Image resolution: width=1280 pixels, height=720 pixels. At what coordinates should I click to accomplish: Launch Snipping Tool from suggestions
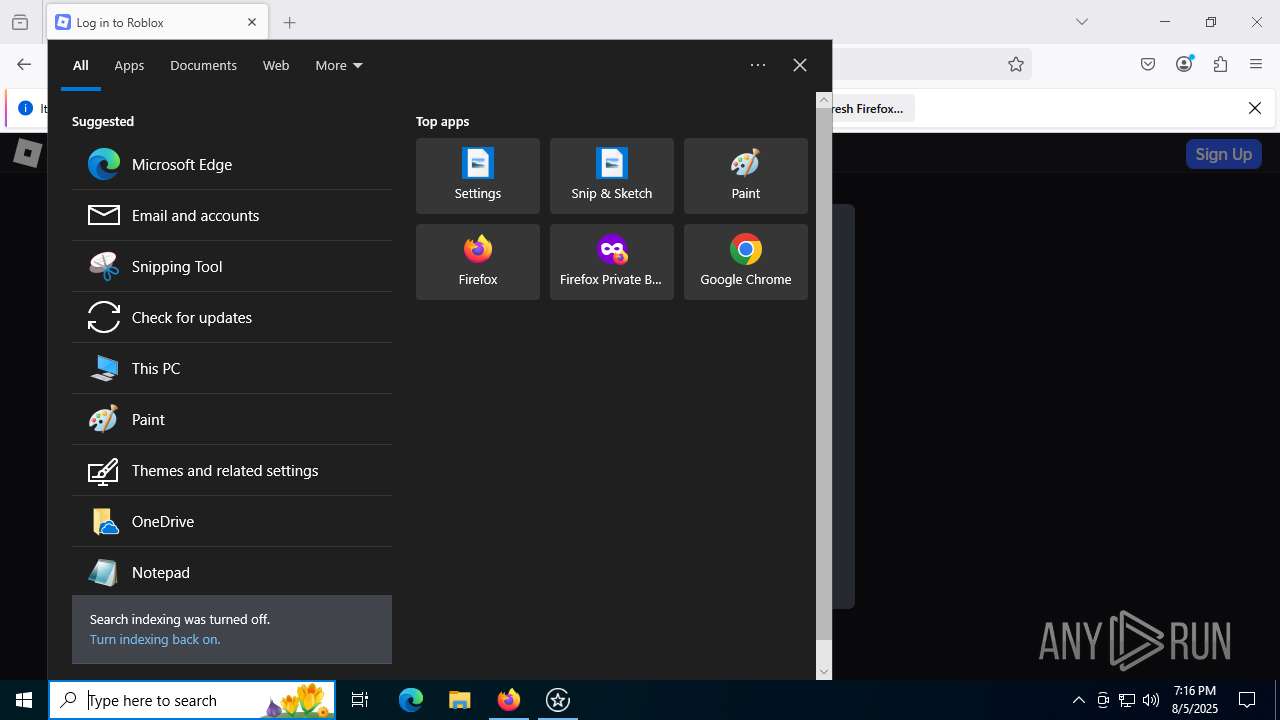(232, 266)
